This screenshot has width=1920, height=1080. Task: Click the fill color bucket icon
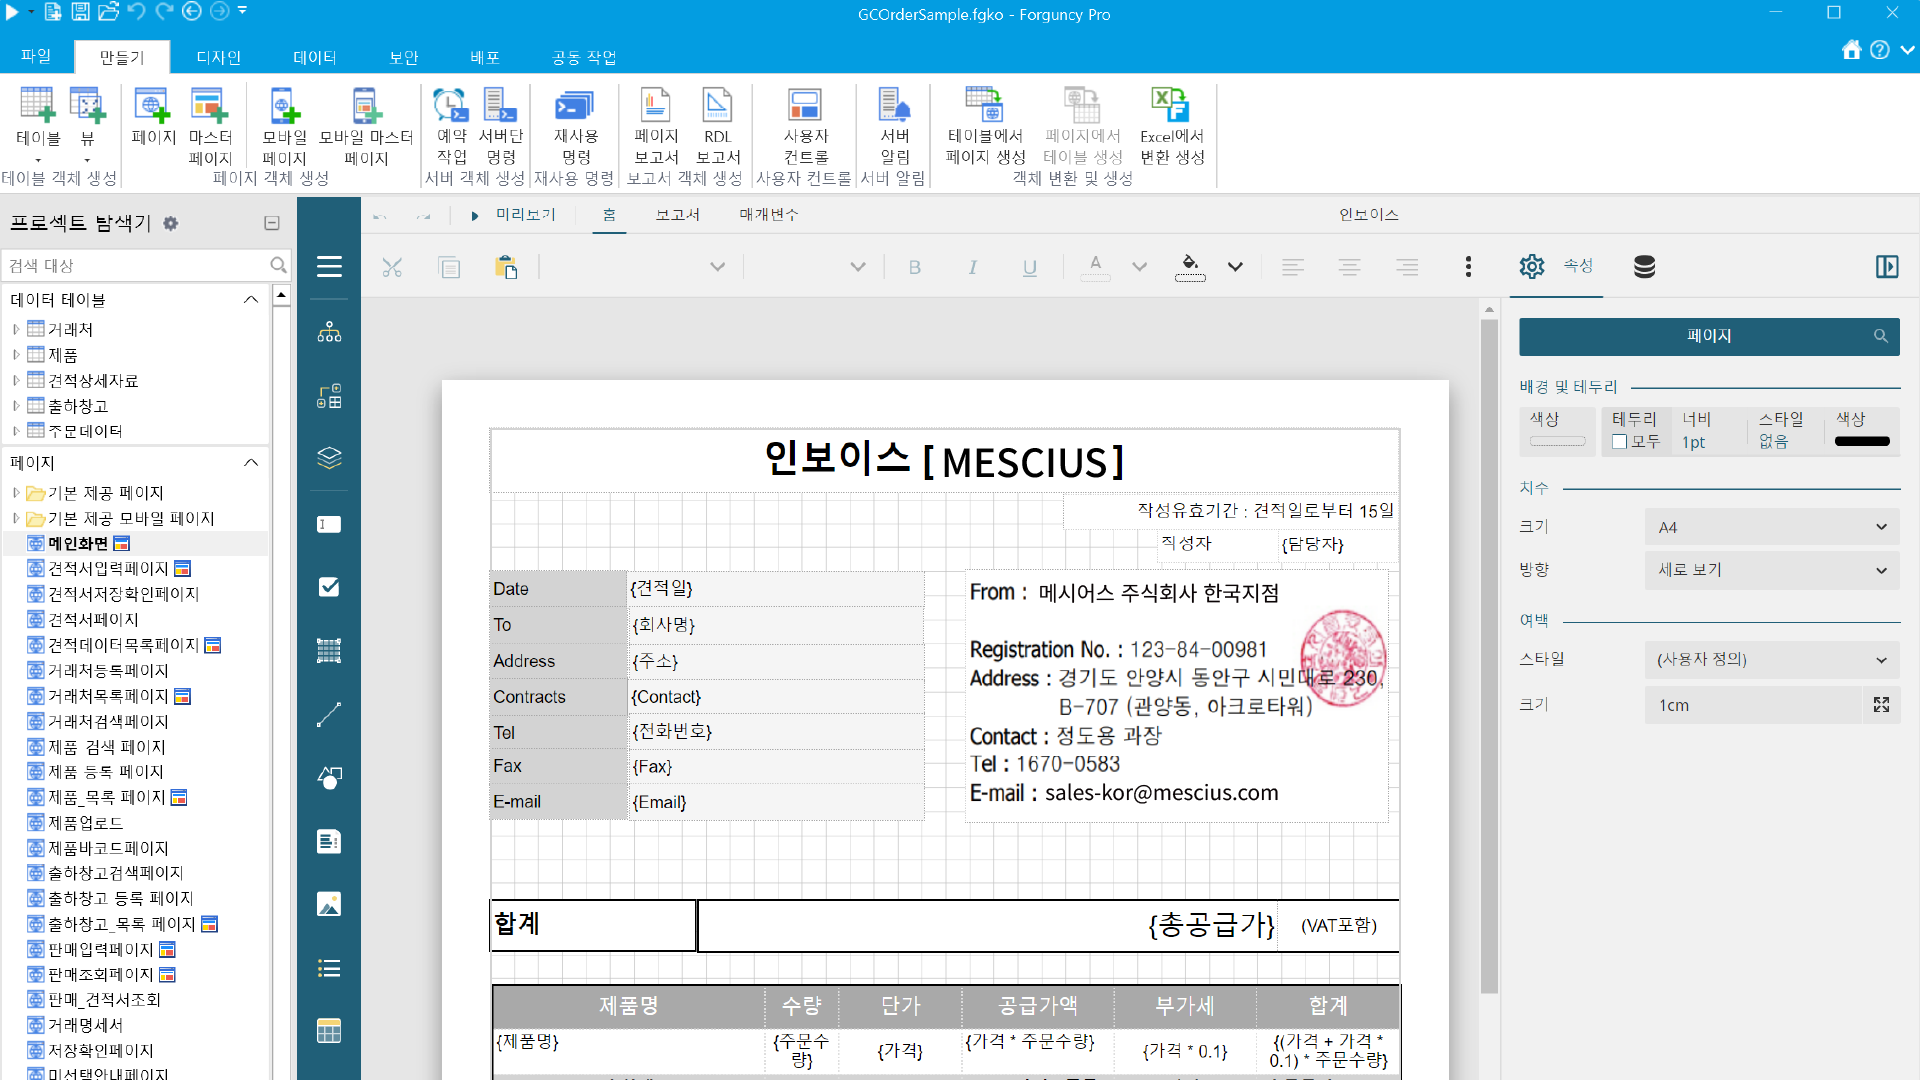pos(1190,266)
